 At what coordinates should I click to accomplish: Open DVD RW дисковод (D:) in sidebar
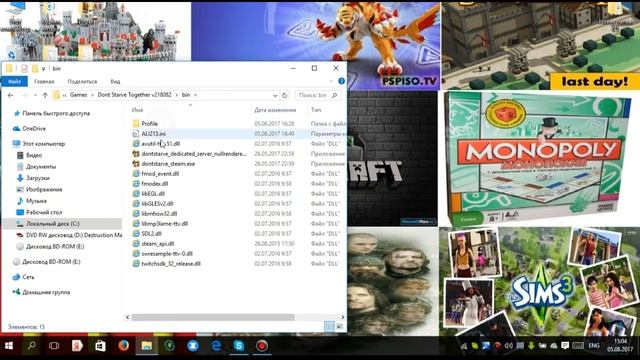click(74, 235)
